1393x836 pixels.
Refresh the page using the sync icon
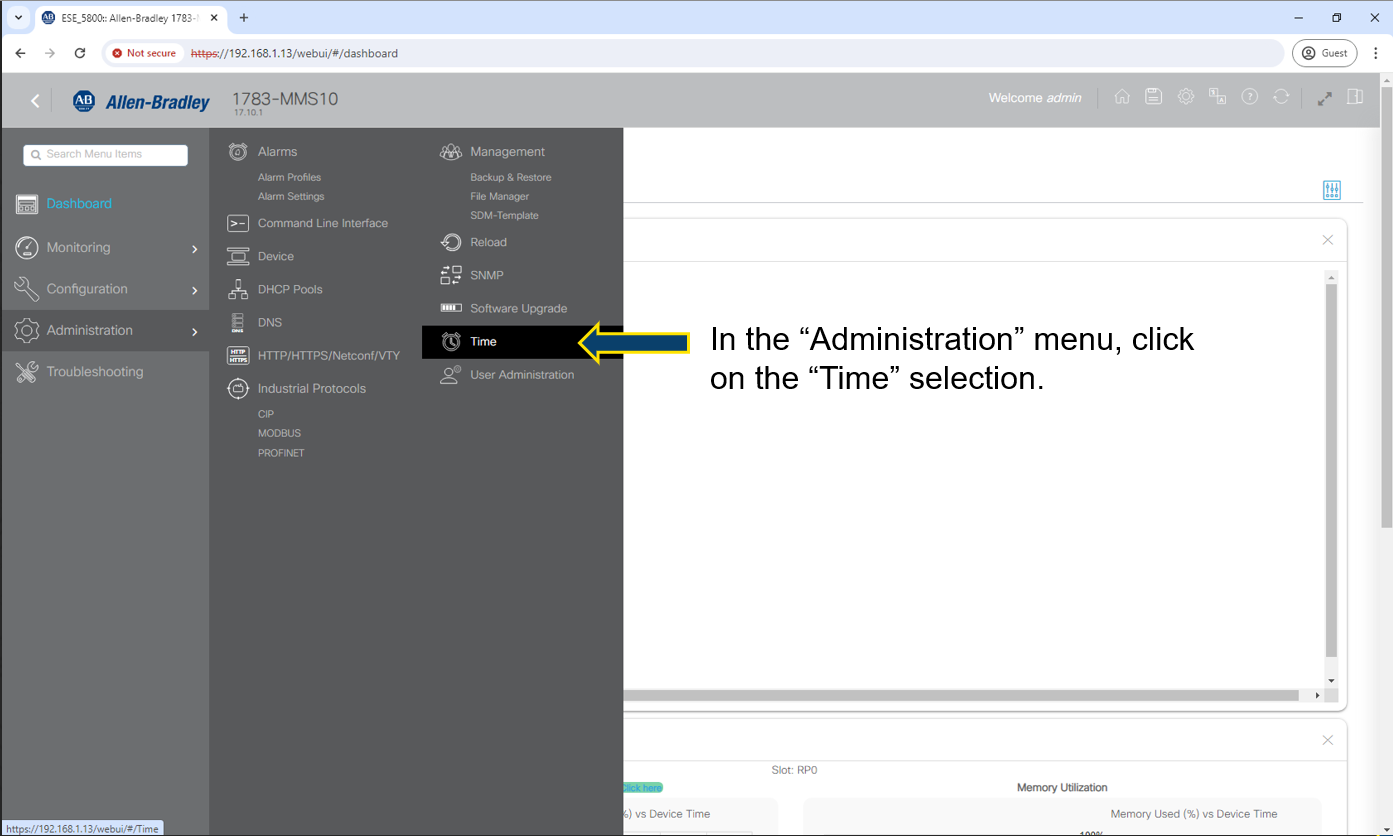click(x=1281, y=97)
